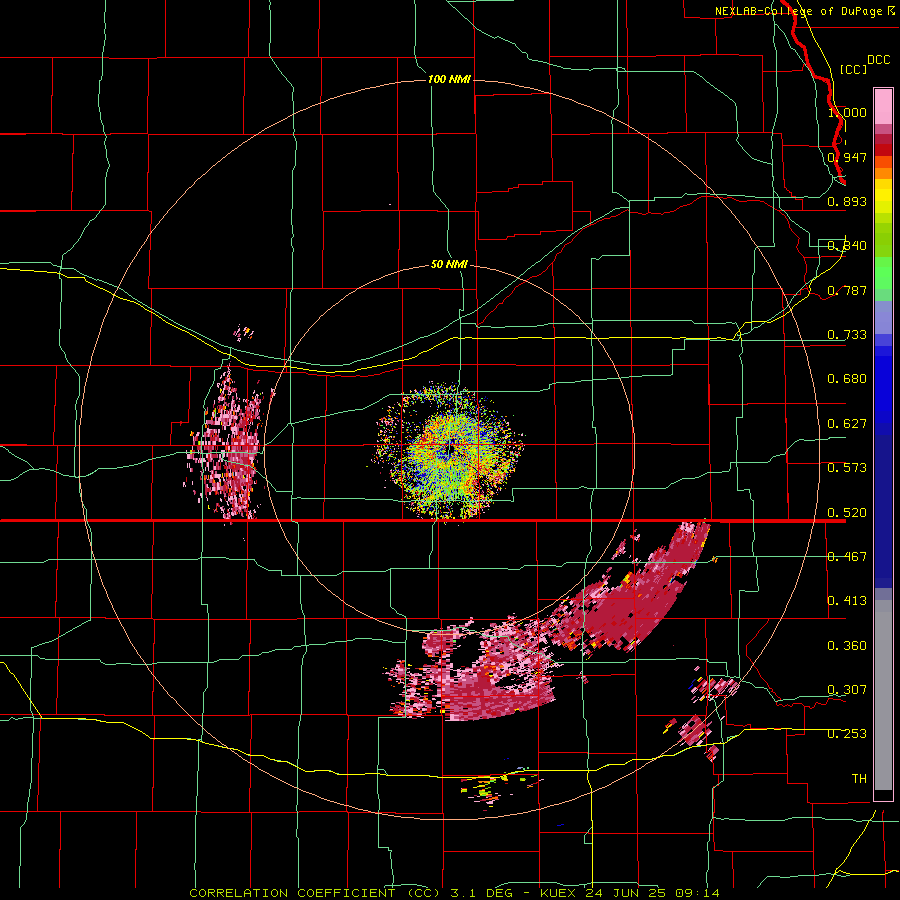The height and width of the screenshot is (900, 900).
Task: Pick the bright green segment of color bar
Action: point(883,273)
